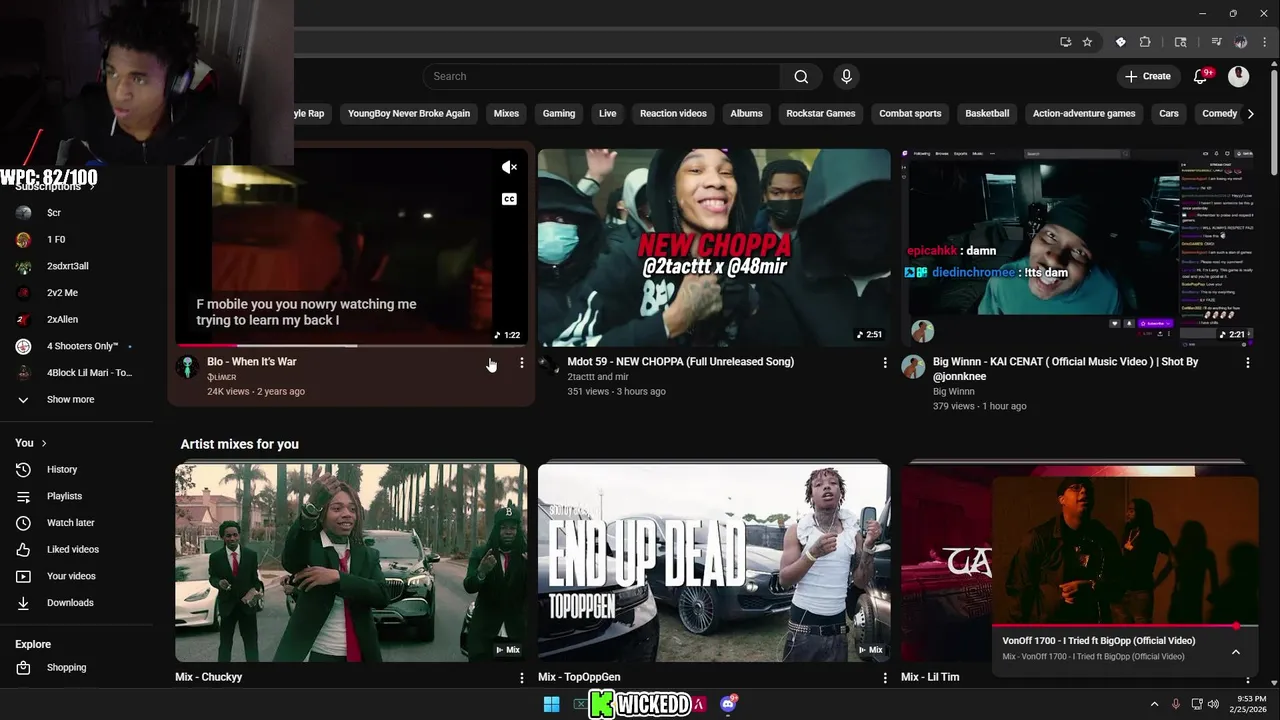Open the Mix - Chuckyy thumbnail
1280x720 pixels.
coord(351,562)
